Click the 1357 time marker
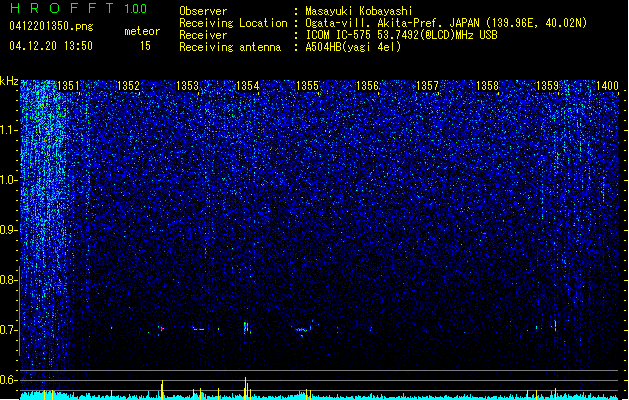Image resolution: width=629 pixels, height=400 pixels. pyautogui.click(x=427, y=85)
